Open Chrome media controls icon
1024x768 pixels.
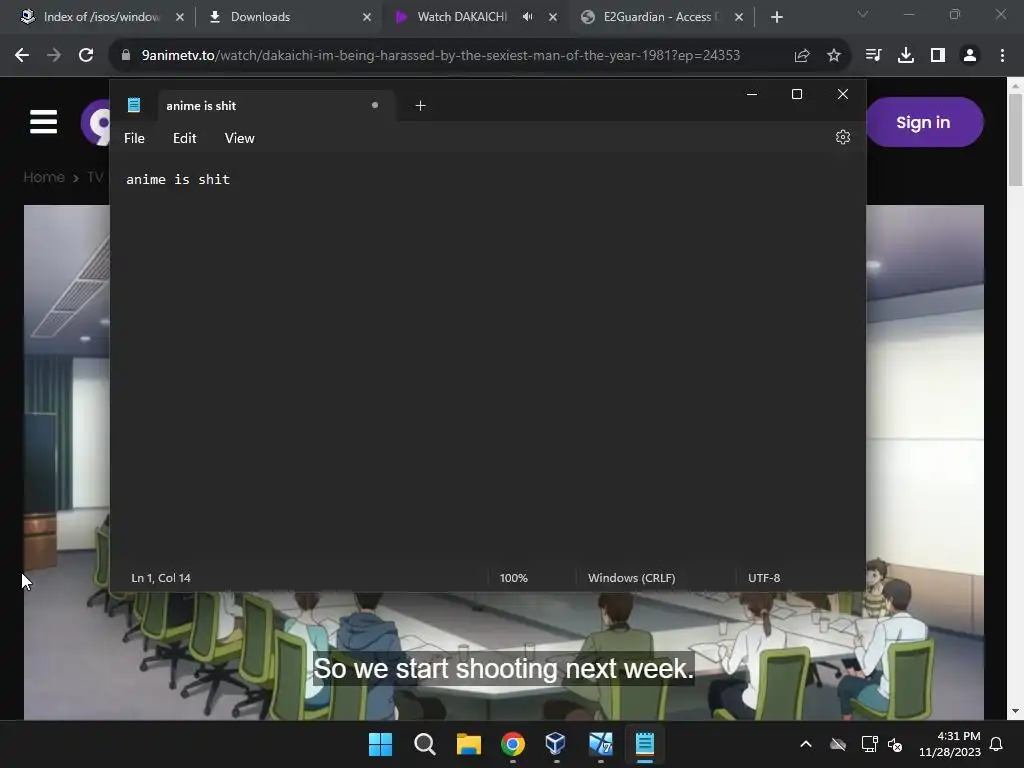[x=873, y=56]
